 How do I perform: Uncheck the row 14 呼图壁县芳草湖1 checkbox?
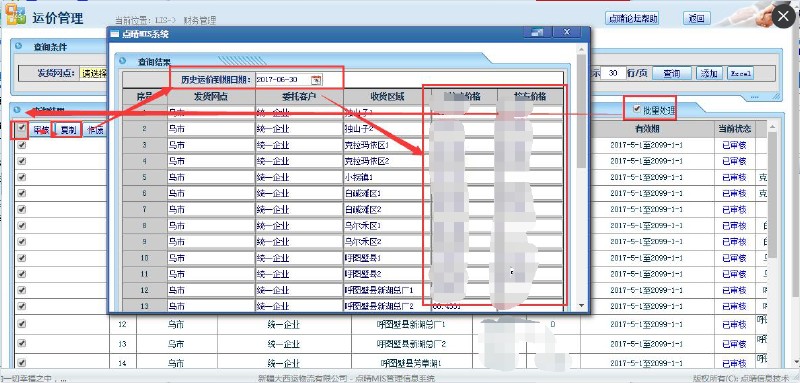[x=21, y=362]
